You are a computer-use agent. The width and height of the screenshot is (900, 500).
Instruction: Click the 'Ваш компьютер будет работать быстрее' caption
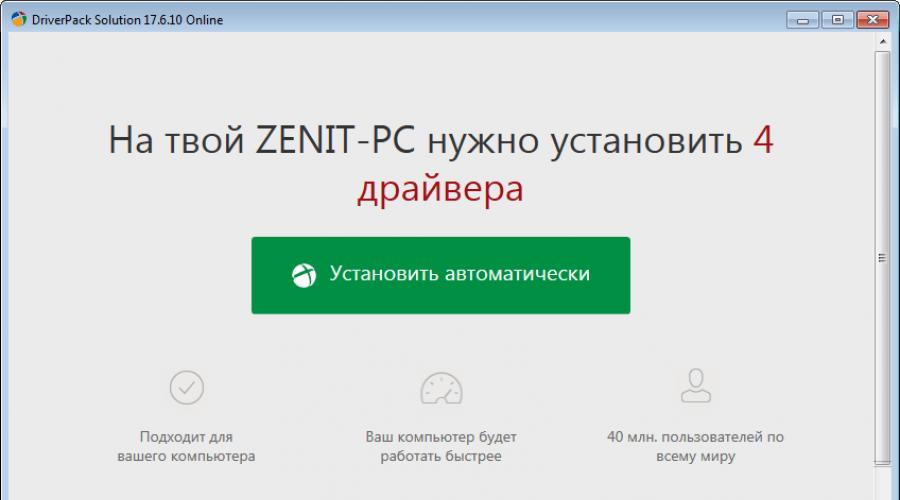[x=441, y=447]
